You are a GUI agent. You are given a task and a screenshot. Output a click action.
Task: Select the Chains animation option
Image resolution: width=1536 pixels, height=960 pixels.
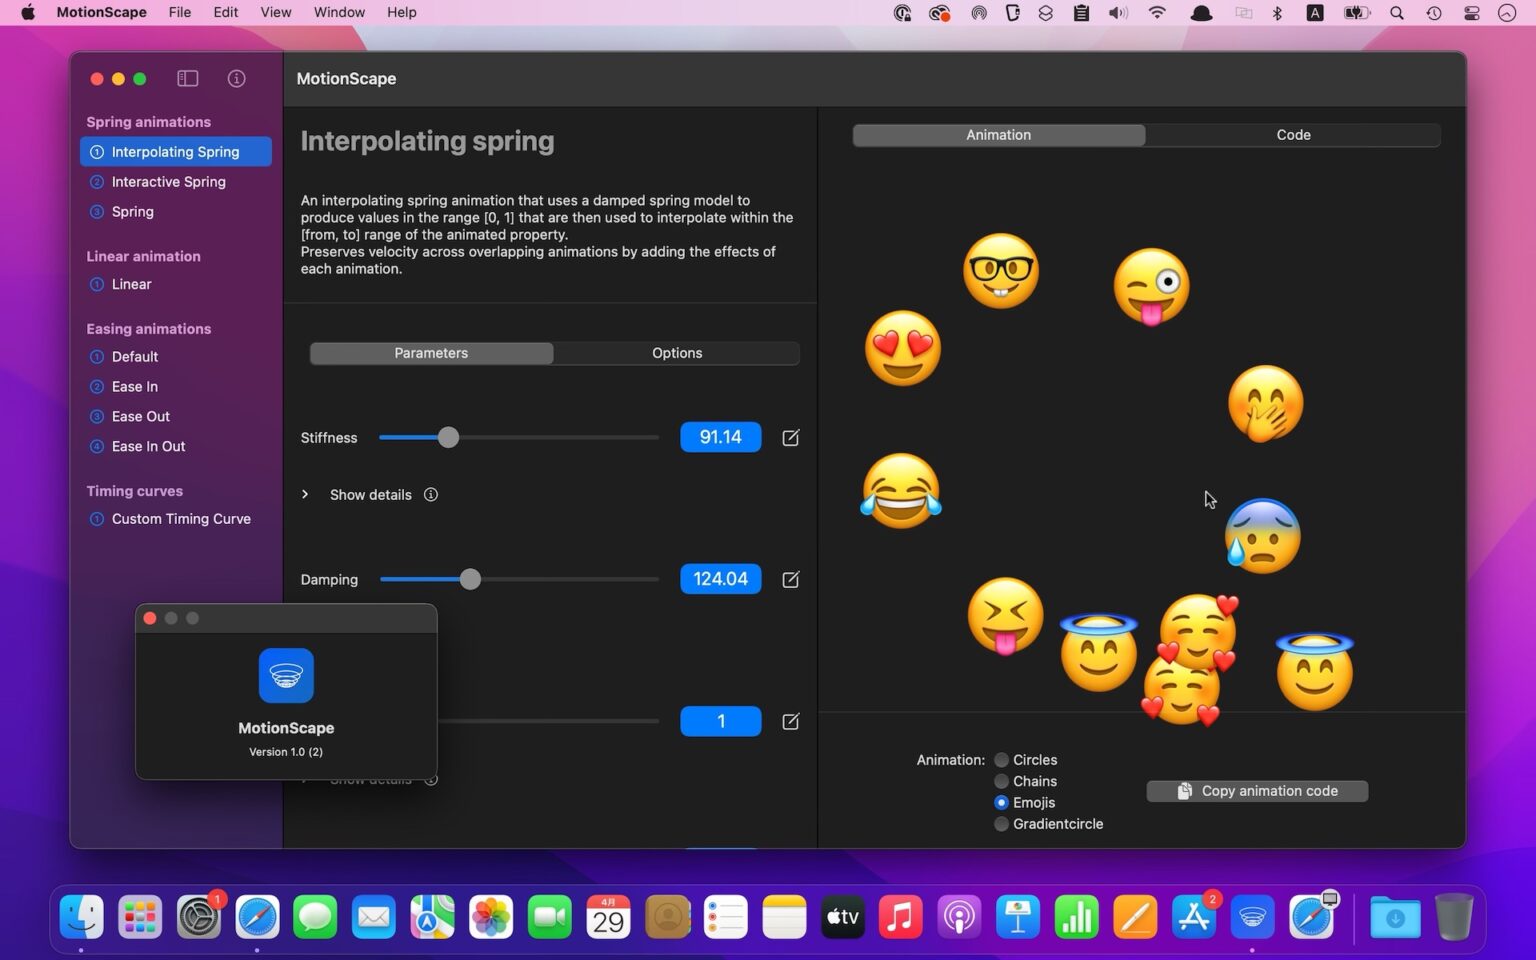pos(1001,782)
